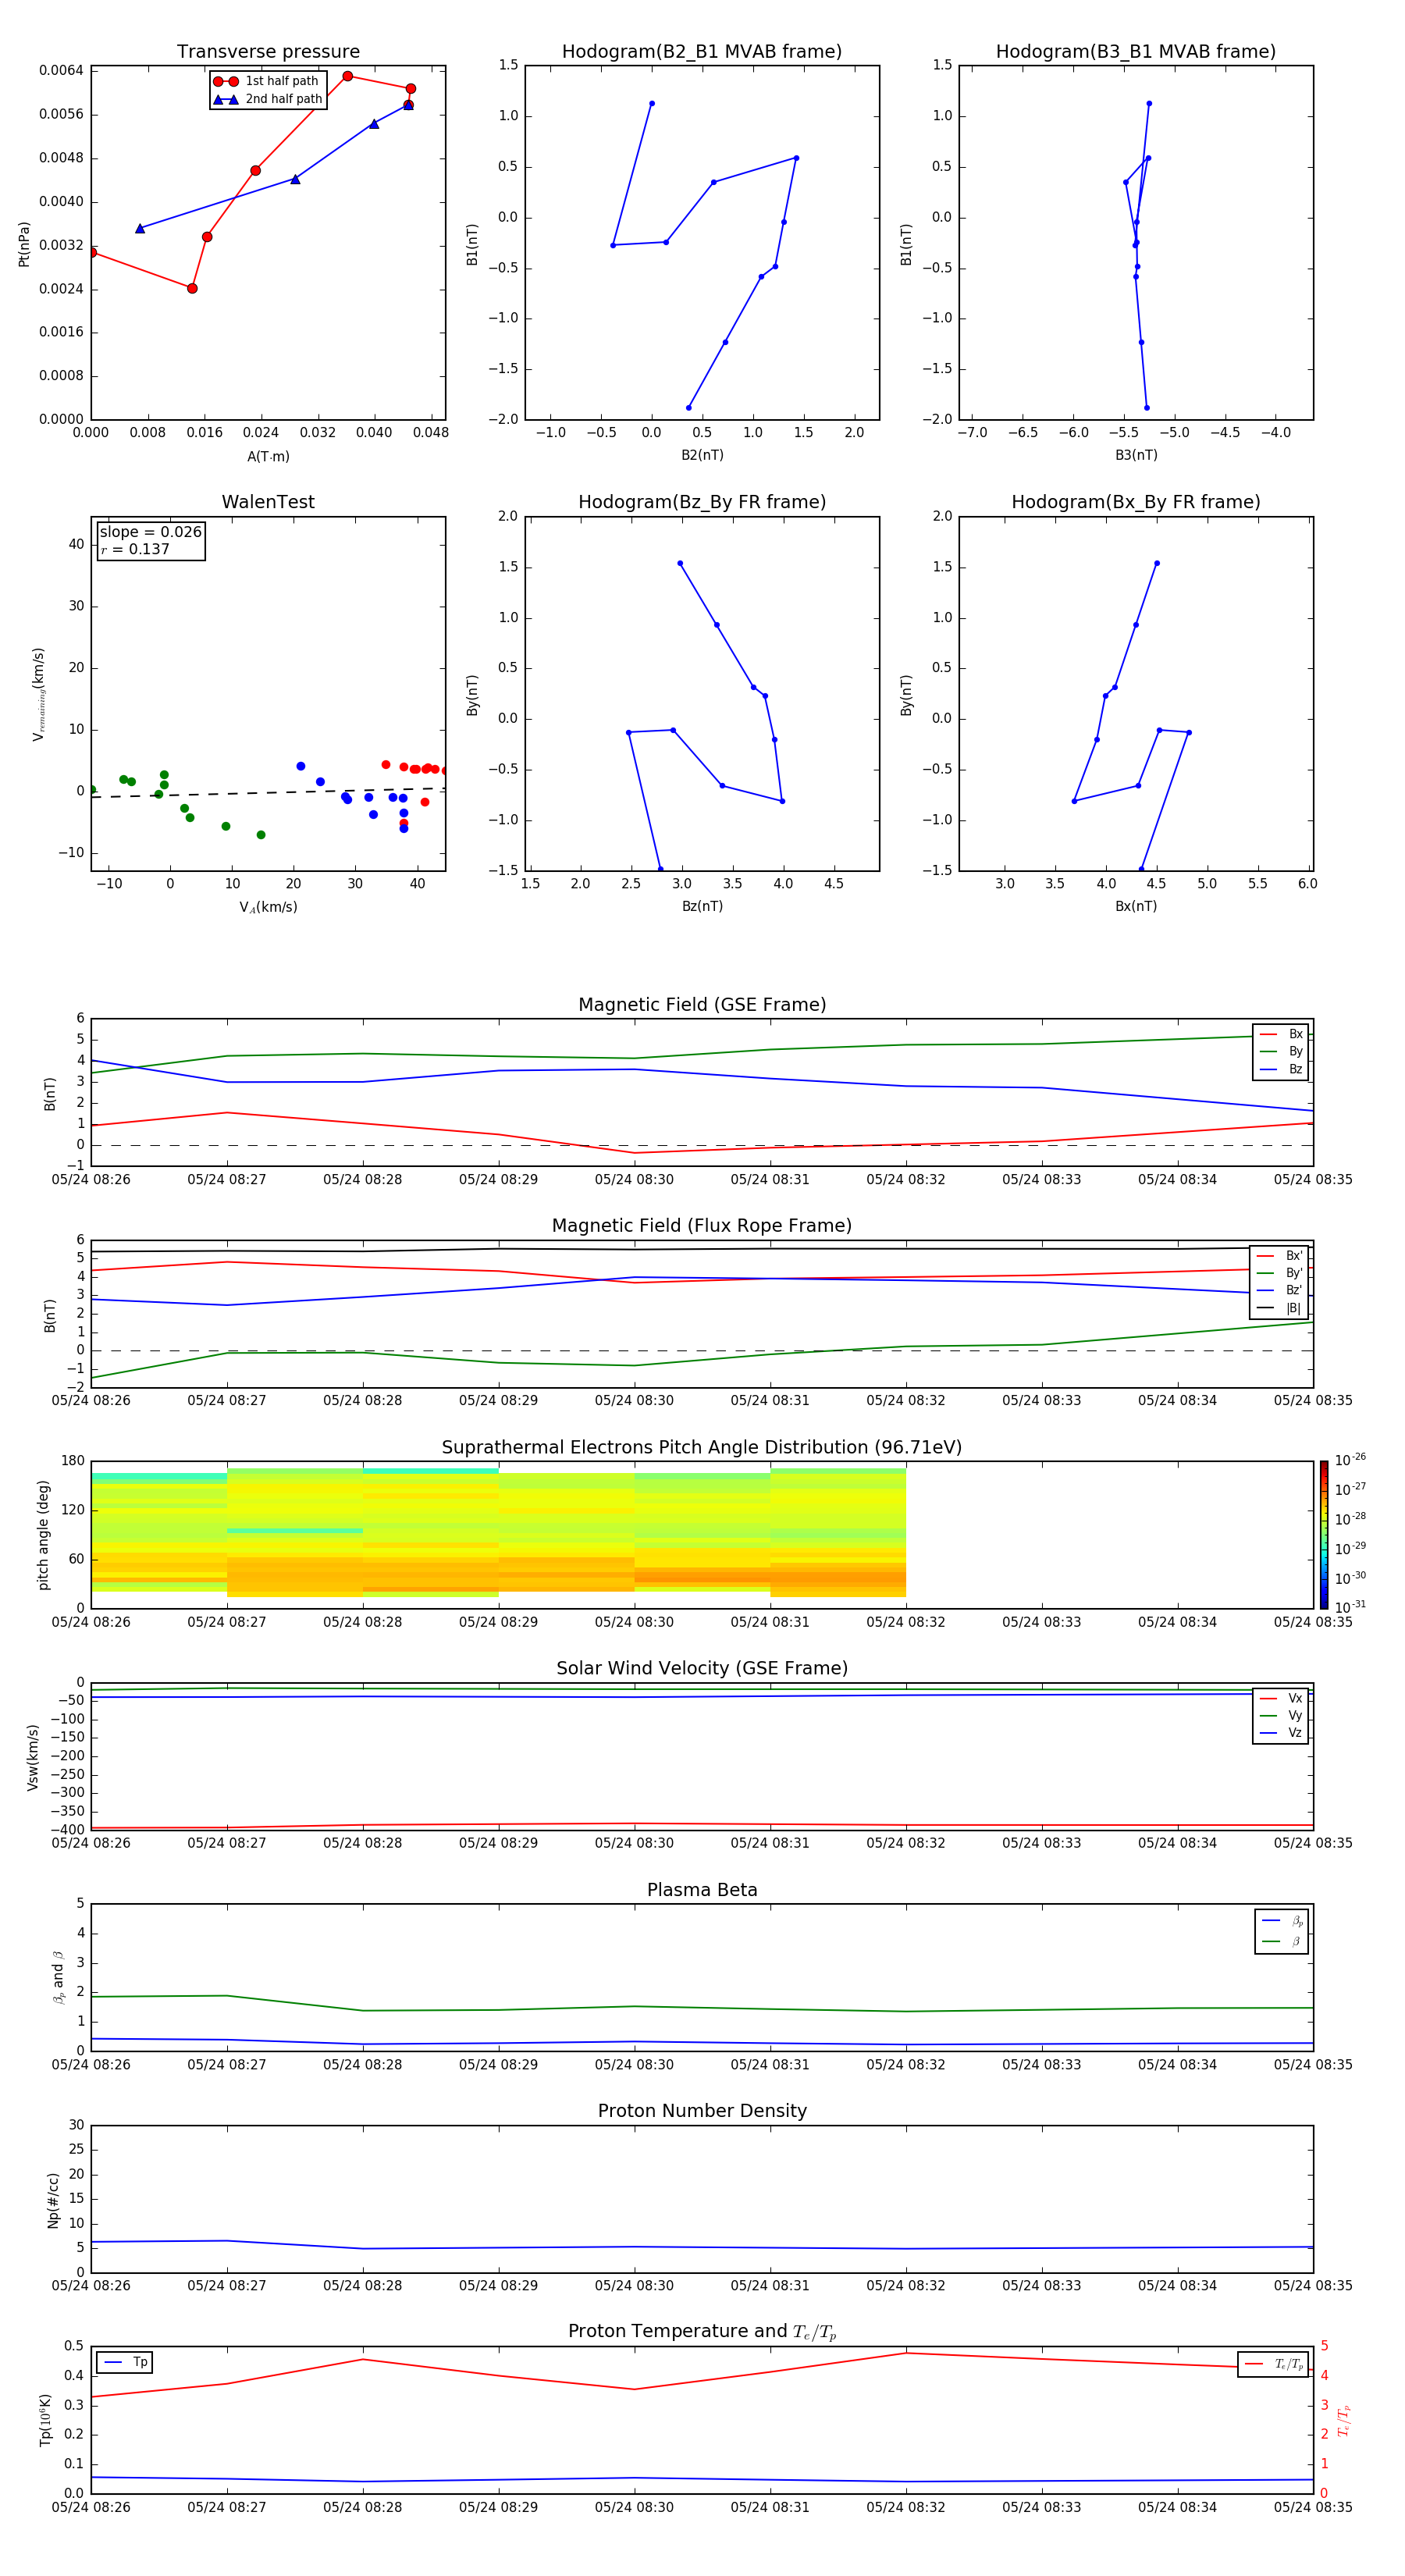
Task: Click the 'B2(nT)' x-axis label
Action: coord(702,455)
